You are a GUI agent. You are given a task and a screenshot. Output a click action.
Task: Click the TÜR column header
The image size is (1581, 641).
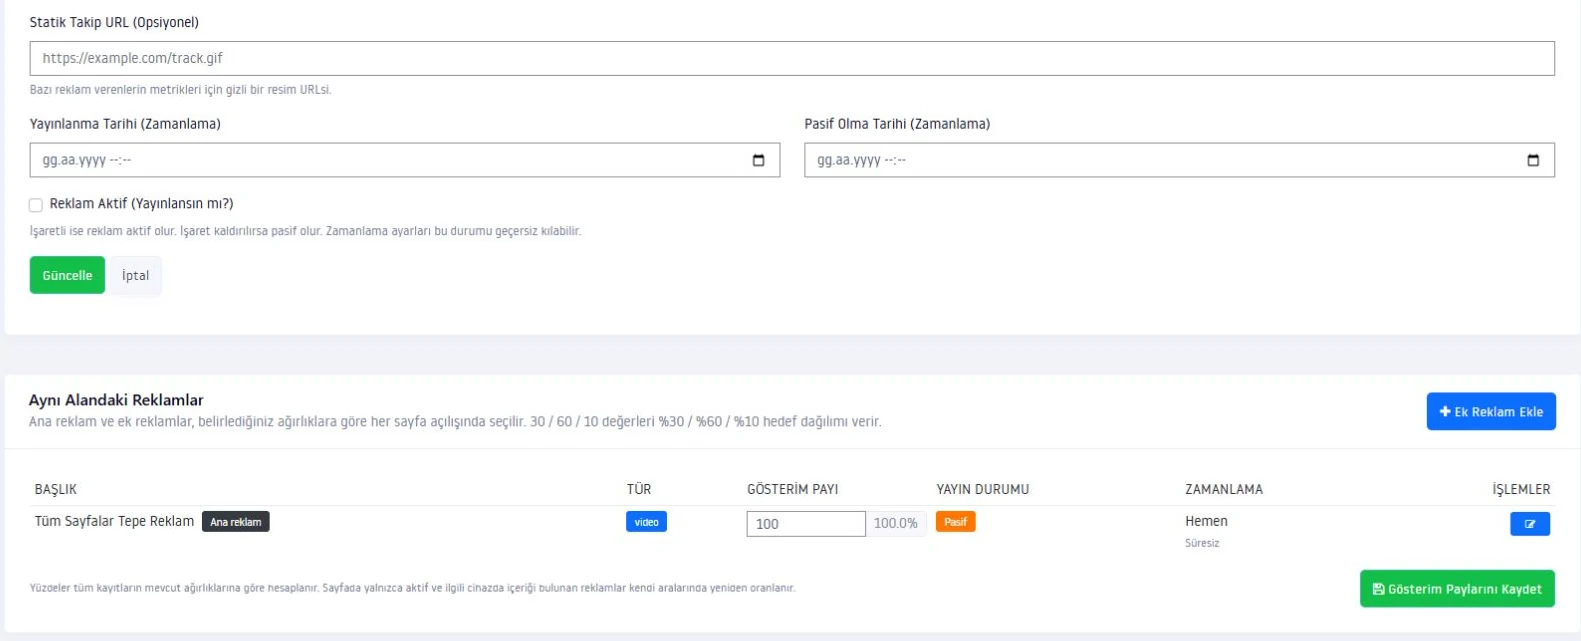pos(639,489)
